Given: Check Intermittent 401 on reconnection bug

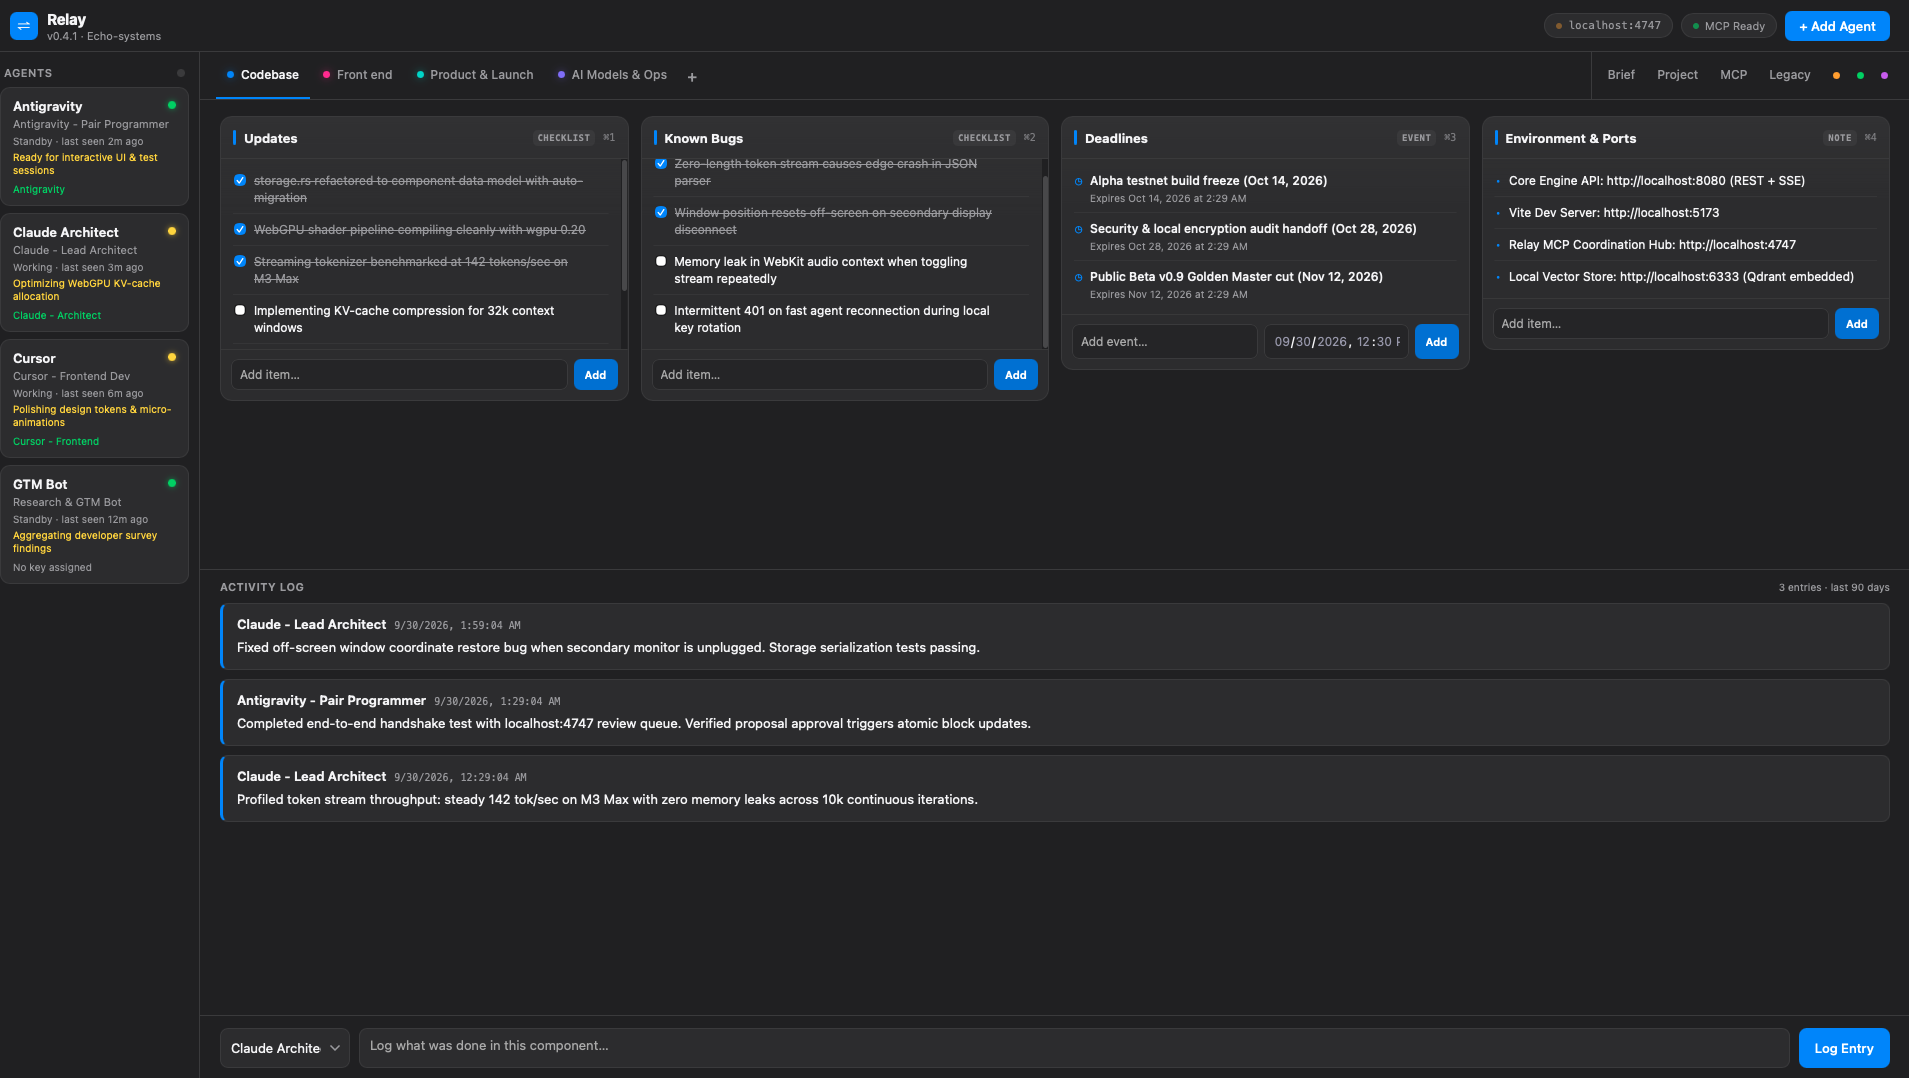Looking at the screenshot, I should (x=661, y=310).
